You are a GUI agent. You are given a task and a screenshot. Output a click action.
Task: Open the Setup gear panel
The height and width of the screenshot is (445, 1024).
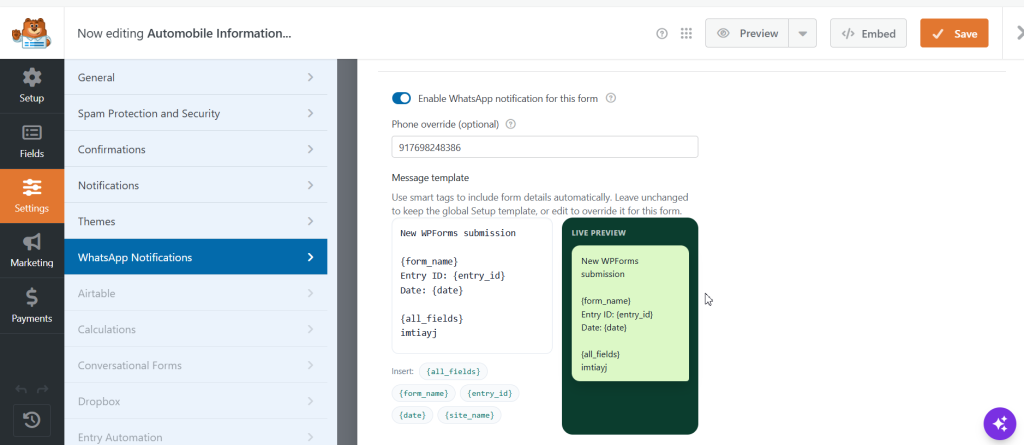click(32, 86)
